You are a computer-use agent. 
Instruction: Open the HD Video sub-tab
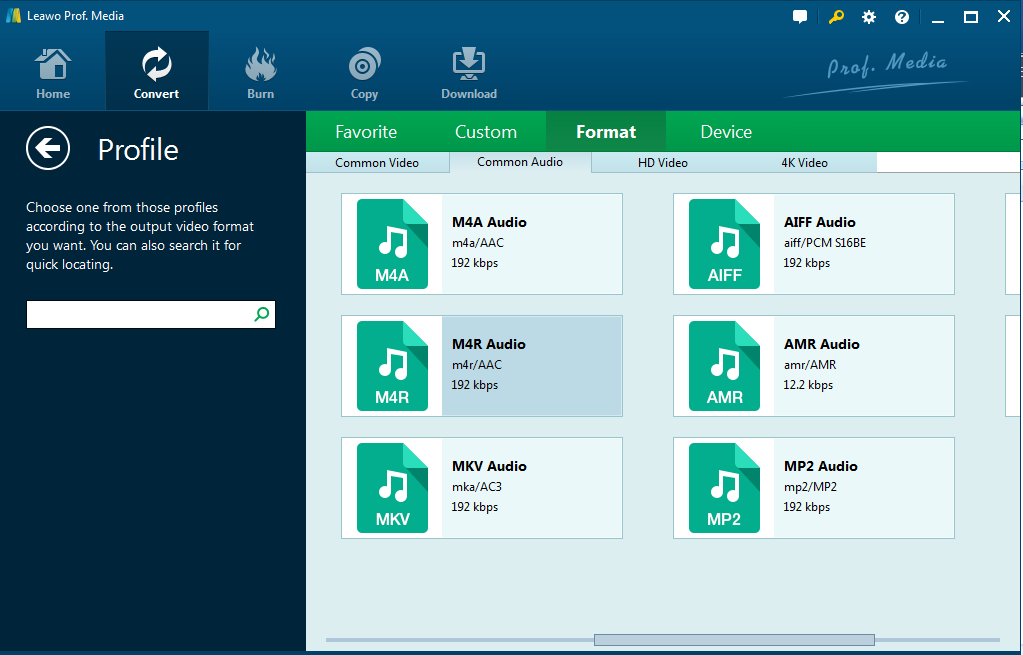tap(663, 163)
